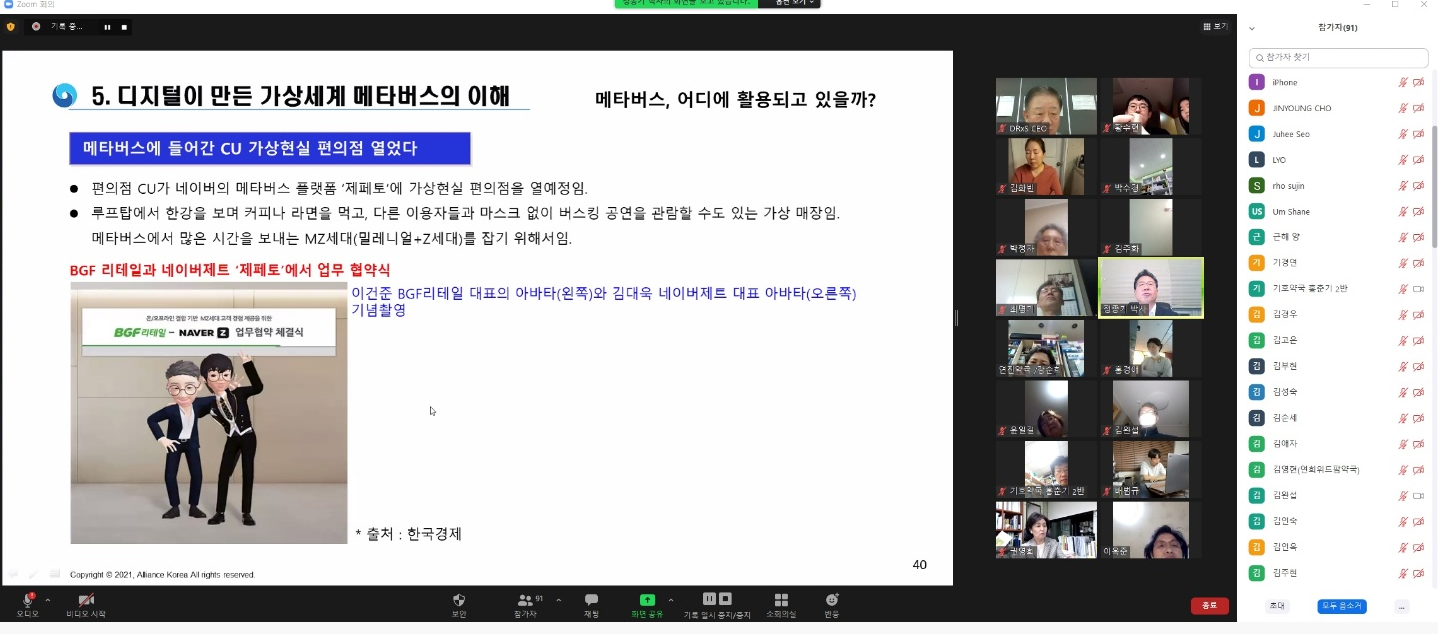Click the video camera icon for 기호약국 홍준기 2반
The image size is (1438, 634).
(1418, 289)
